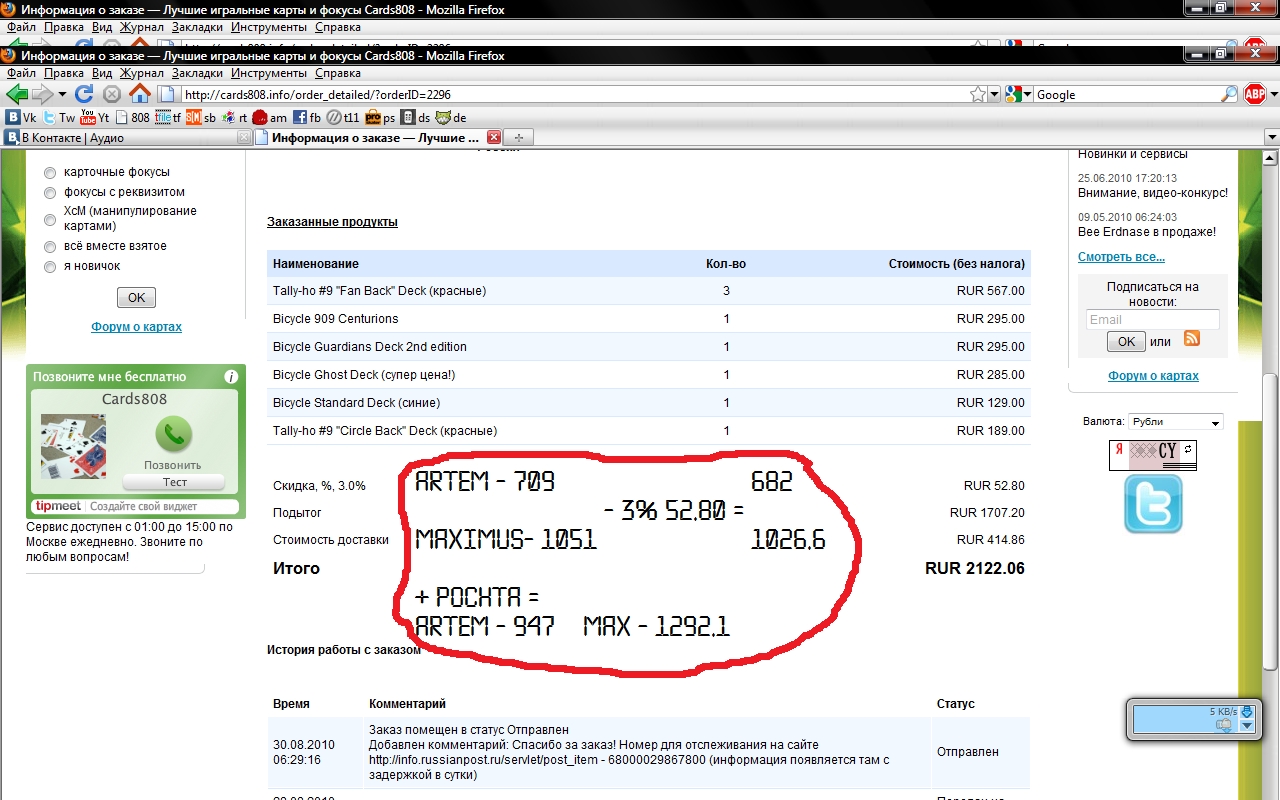Viewport: 1280px width, 800px height.
Task: Open the 'Инструменты' menu
Action: pyautogui.click(x=268, y=73)
